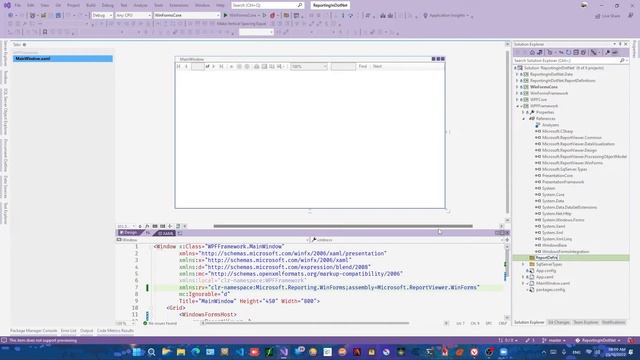Select the PresentationCore reference
The width and height of the screenshot is (640, 360).
[x=557, y=176]
